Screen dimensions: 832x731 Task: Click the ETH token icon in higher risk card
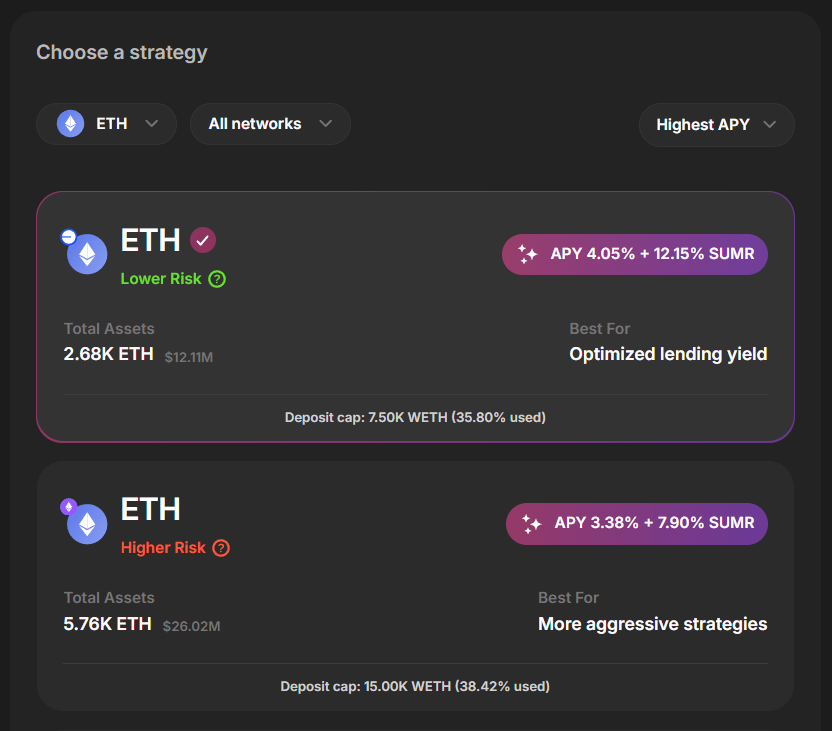tap(87, 524)
